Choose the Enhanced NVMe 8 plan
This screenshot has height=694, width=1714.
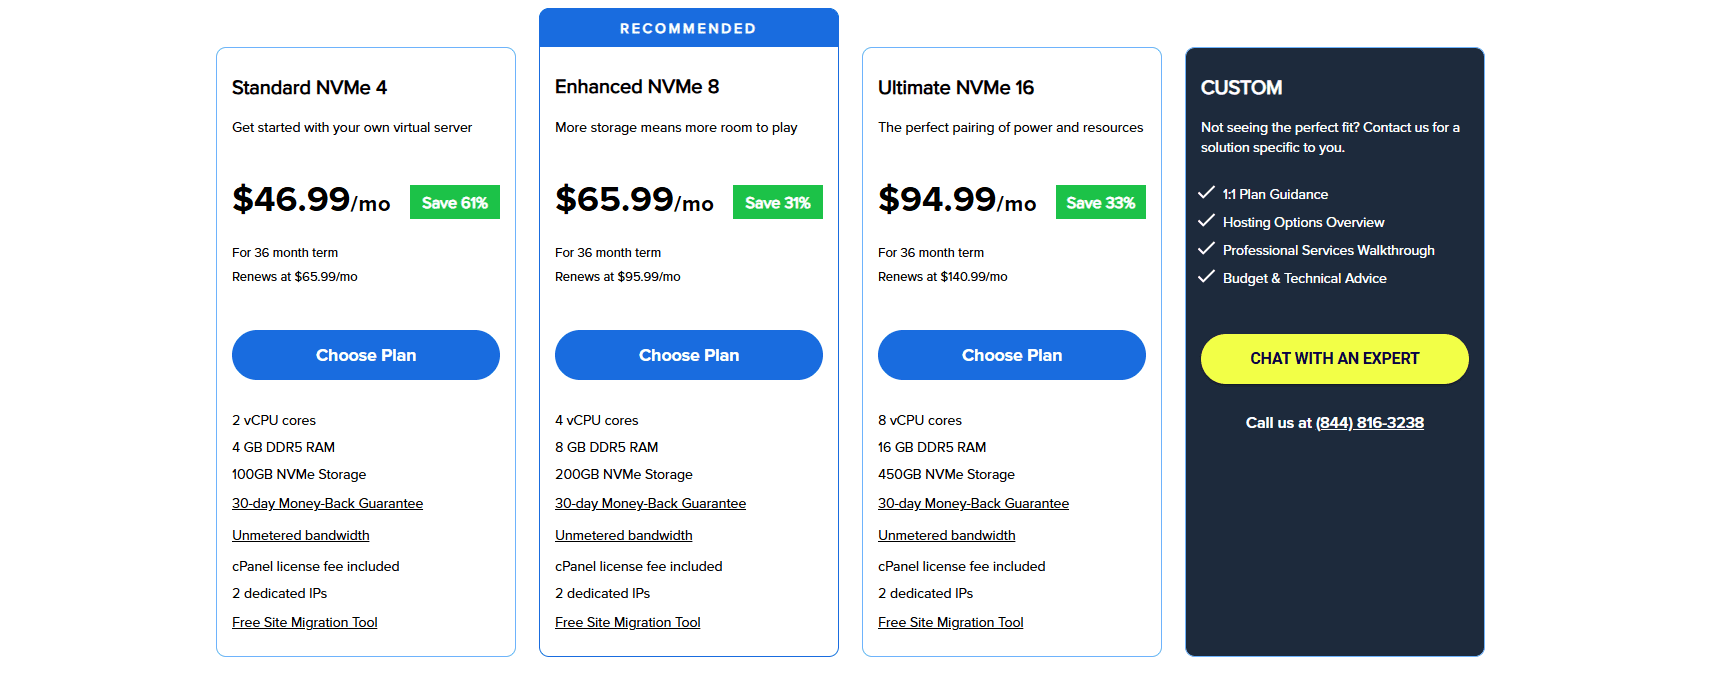(x=689, y=355)
